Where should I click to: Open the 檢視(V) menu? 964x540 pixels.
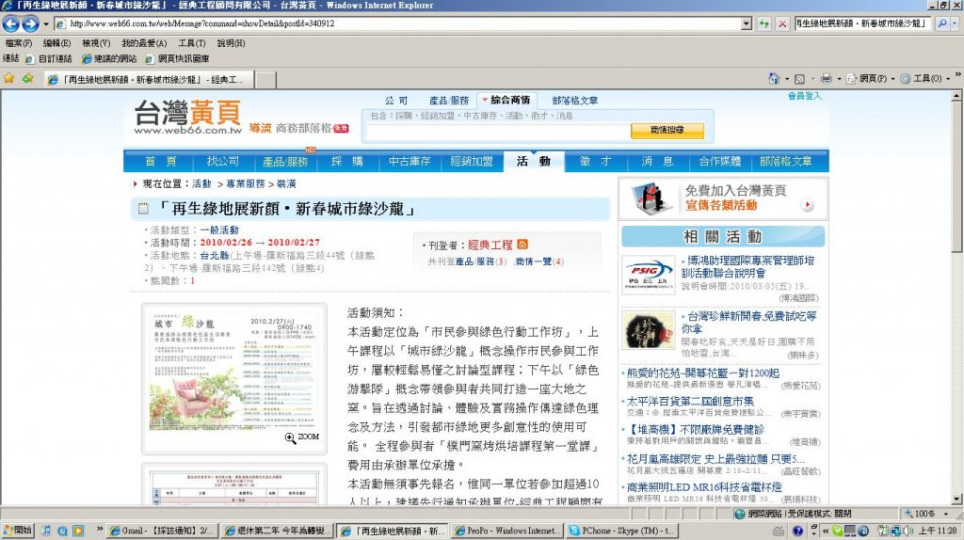[x=96, y=43]
